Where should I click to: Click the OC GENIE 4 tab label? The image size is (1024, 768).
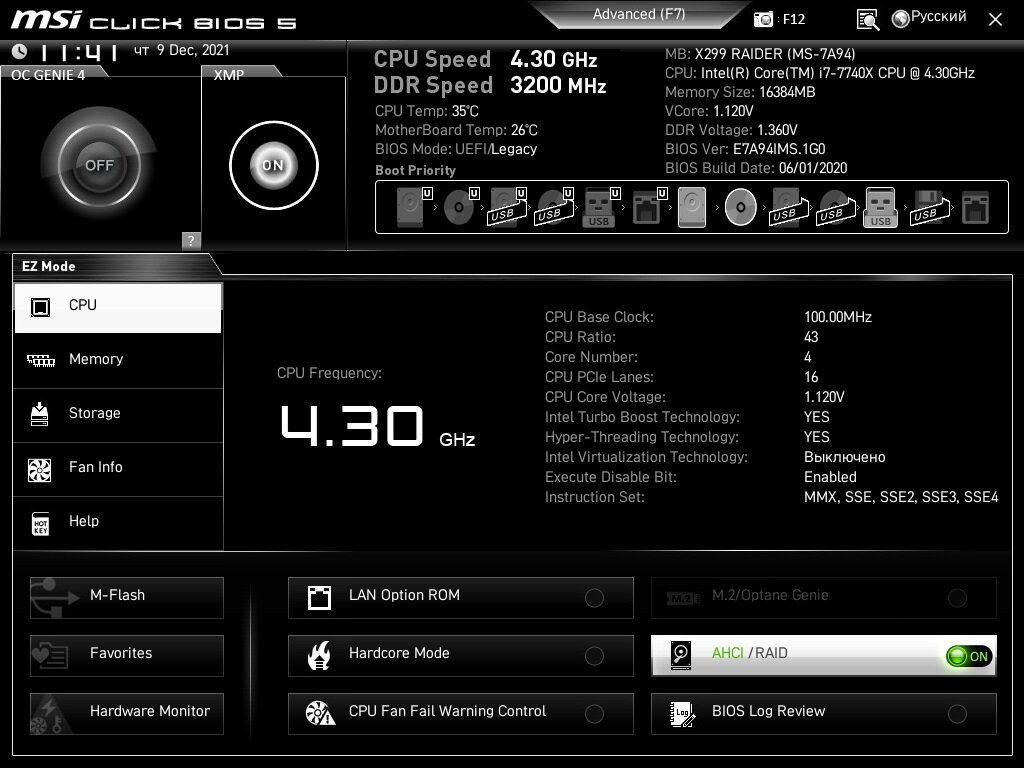[x=48, y=75]
